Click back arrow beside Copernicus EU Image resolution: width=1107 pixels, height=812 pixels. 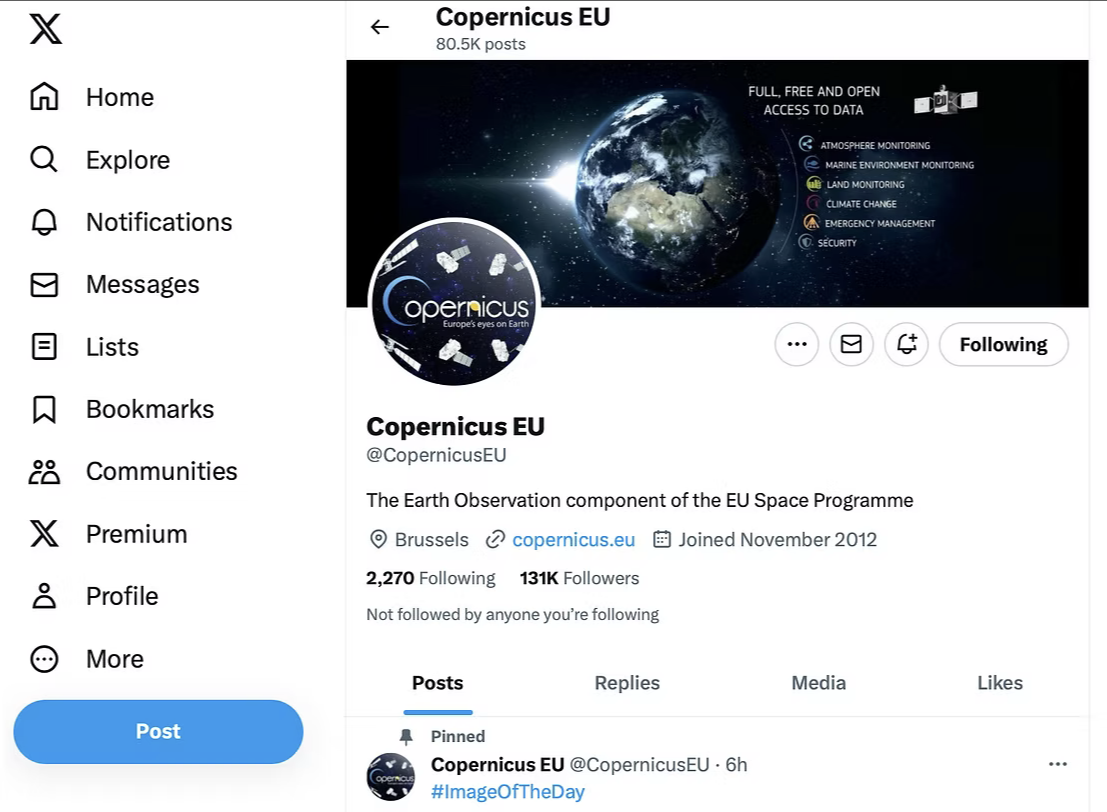[380, 27]
